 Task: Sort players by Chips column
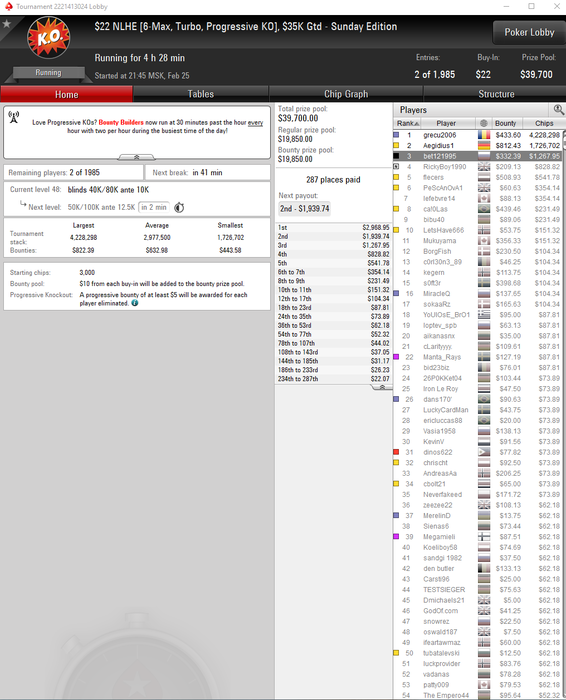click(x=544, y=123)
